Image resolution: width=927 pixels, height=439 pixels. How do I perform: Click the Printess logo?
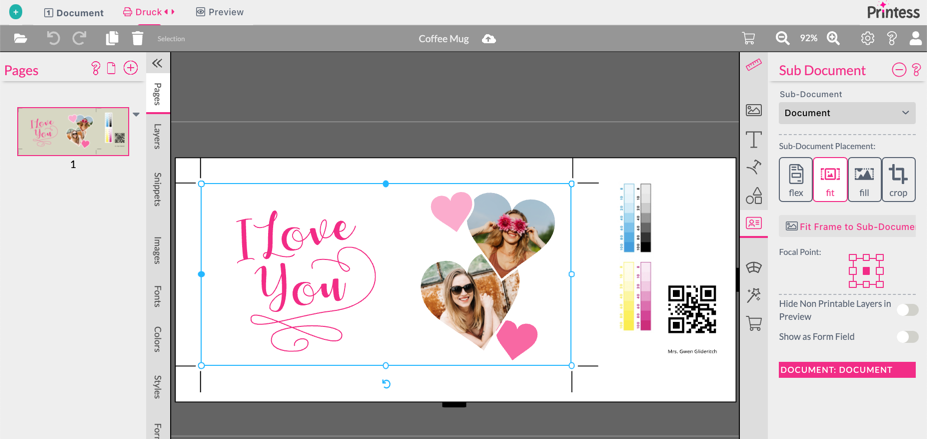point(893,11)
